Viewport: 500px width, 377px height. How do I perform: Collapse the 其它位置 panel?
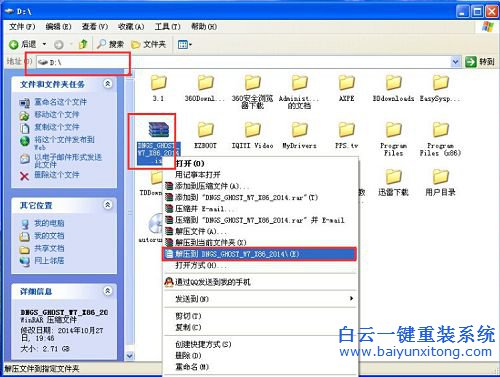pyautogui.click(x=108, y=204)
